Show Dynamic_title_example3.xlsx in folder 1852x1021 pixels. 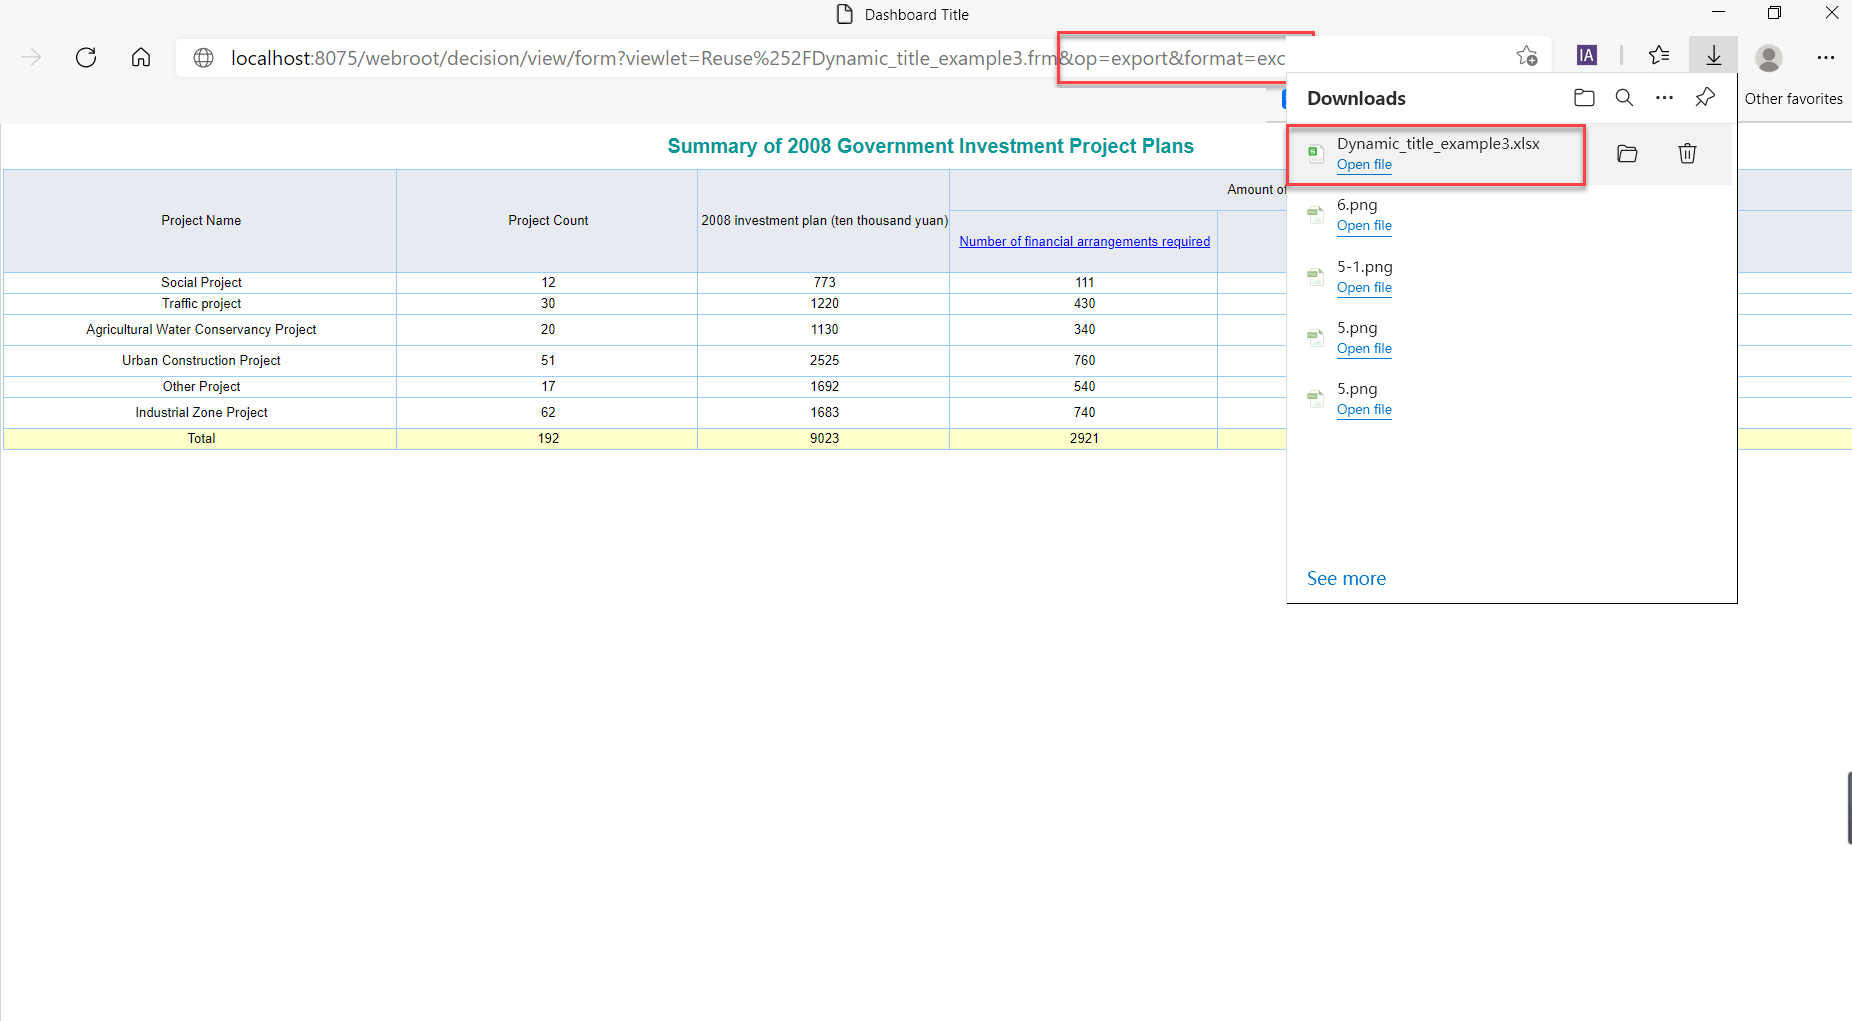[1627, 154]
